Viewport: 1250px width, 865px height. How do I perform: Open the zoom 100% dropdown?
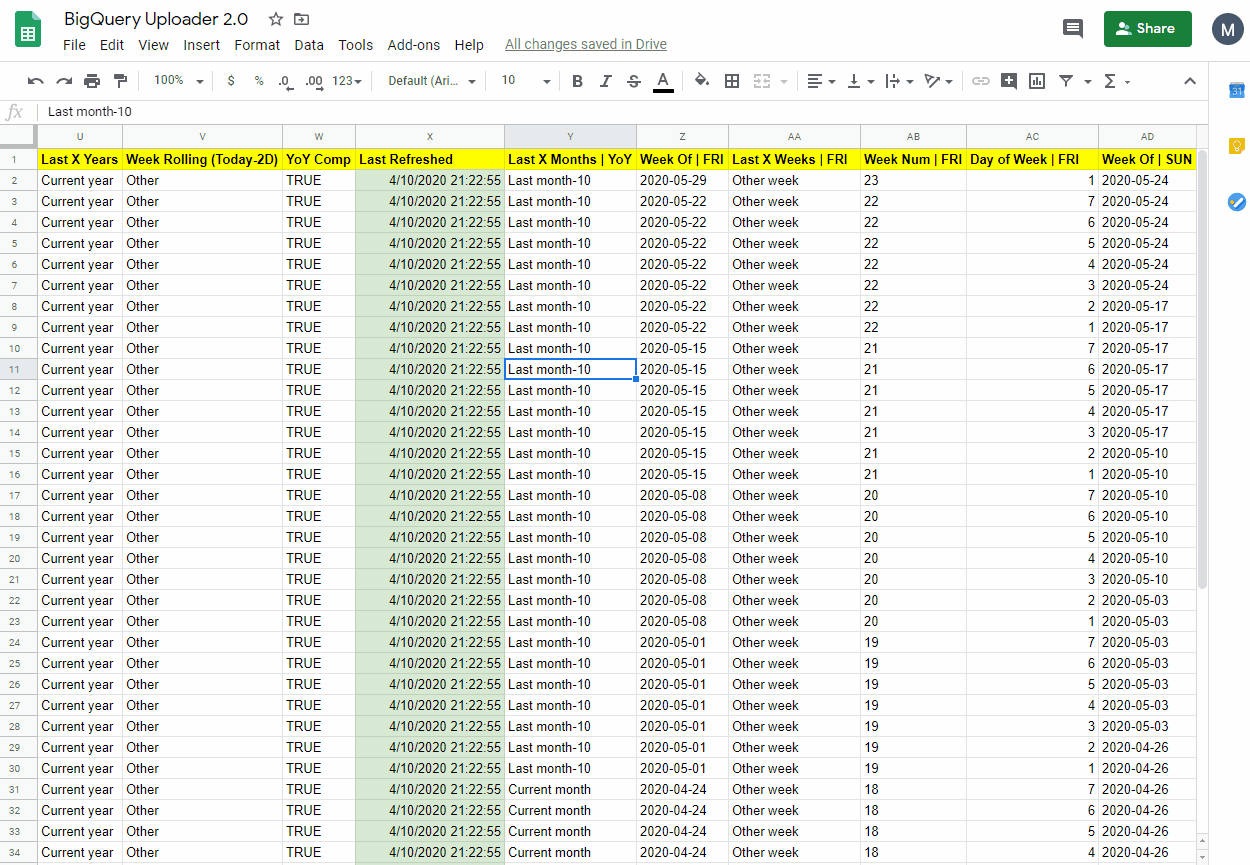click(x=179, y=81)
